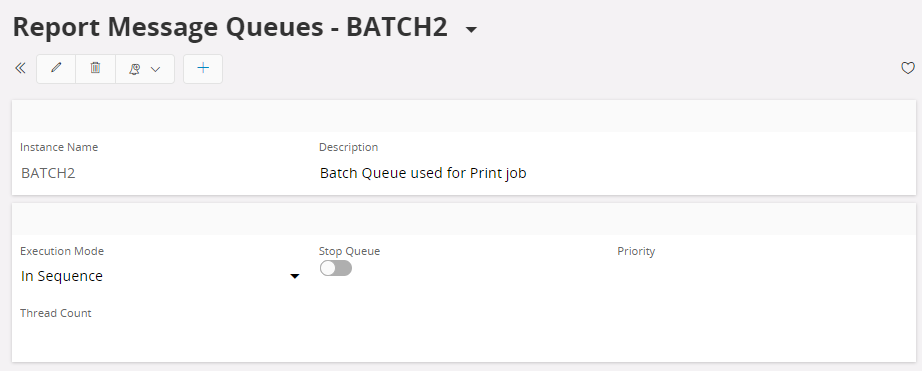Delete record with trash icon
Viewport: 922px width, 371px height.
pyautogui.click(x=95, y=68)
